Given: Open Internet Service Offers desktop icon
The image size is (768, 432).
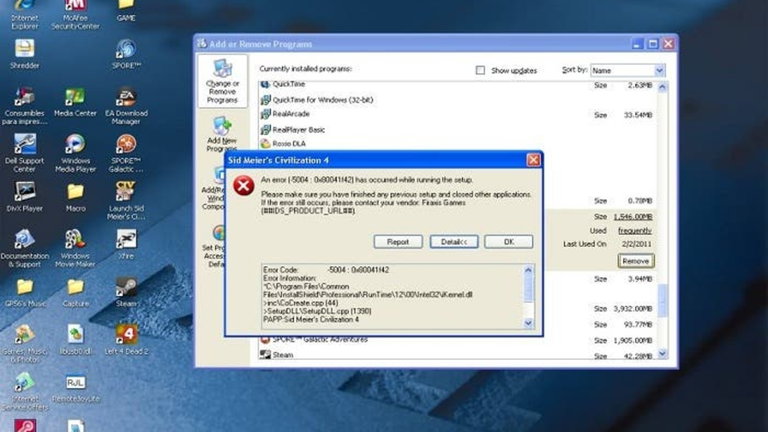Looking at the screenshot, I should [x=24, y=391].
